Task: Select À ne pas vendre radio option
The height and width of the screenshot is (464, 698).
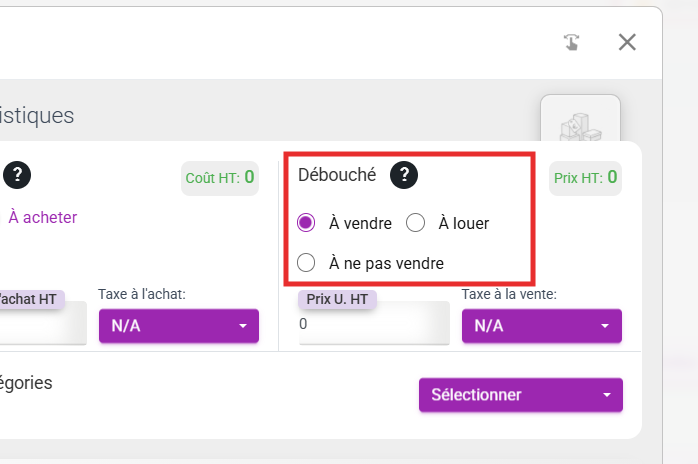Action: point(306,263)
